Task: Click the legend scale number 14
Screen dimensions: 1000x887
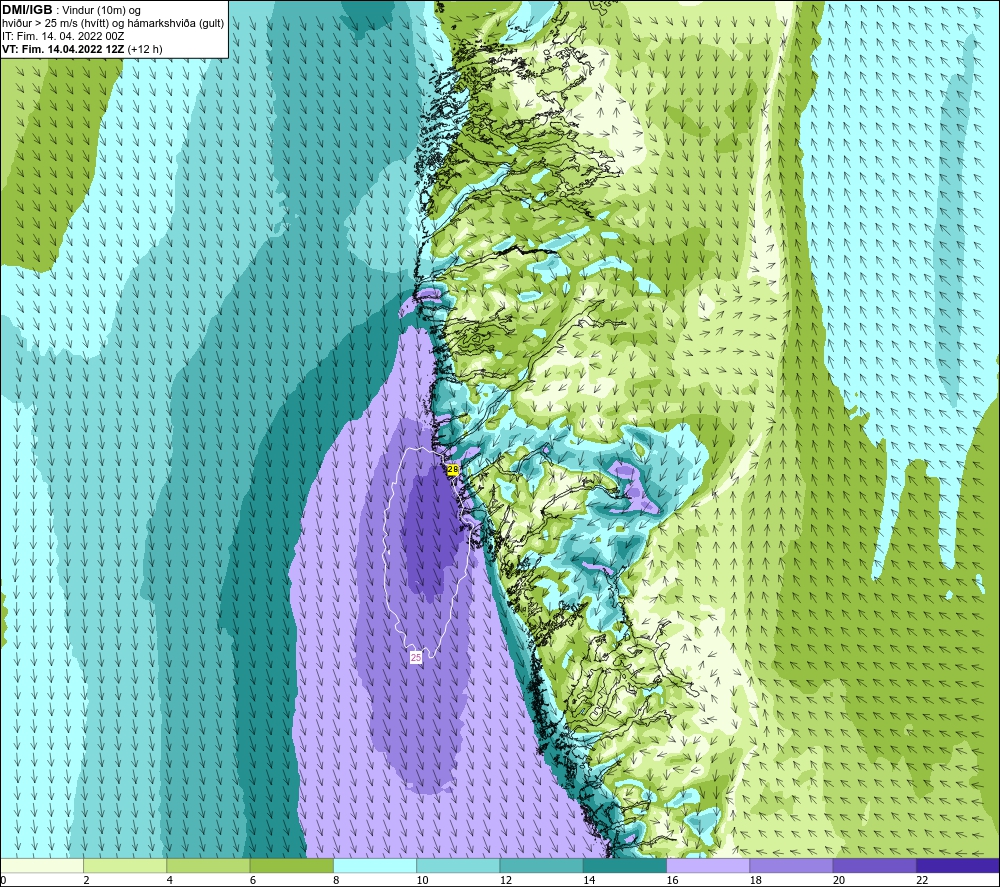Action: 589,880
